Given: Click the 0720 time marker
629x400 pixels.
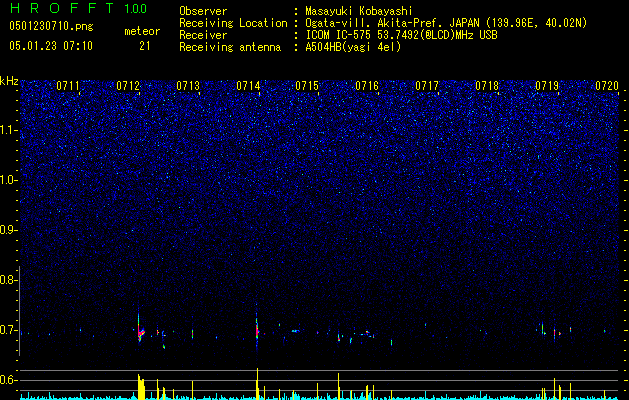Looking at the screenshot, I should (607, 85).
